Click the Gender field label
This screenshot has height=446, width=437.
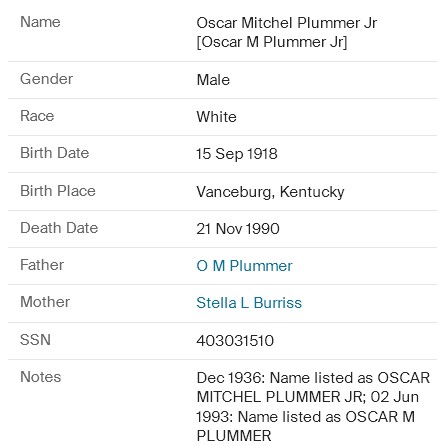pyautogui.click(x=46, y=79)
